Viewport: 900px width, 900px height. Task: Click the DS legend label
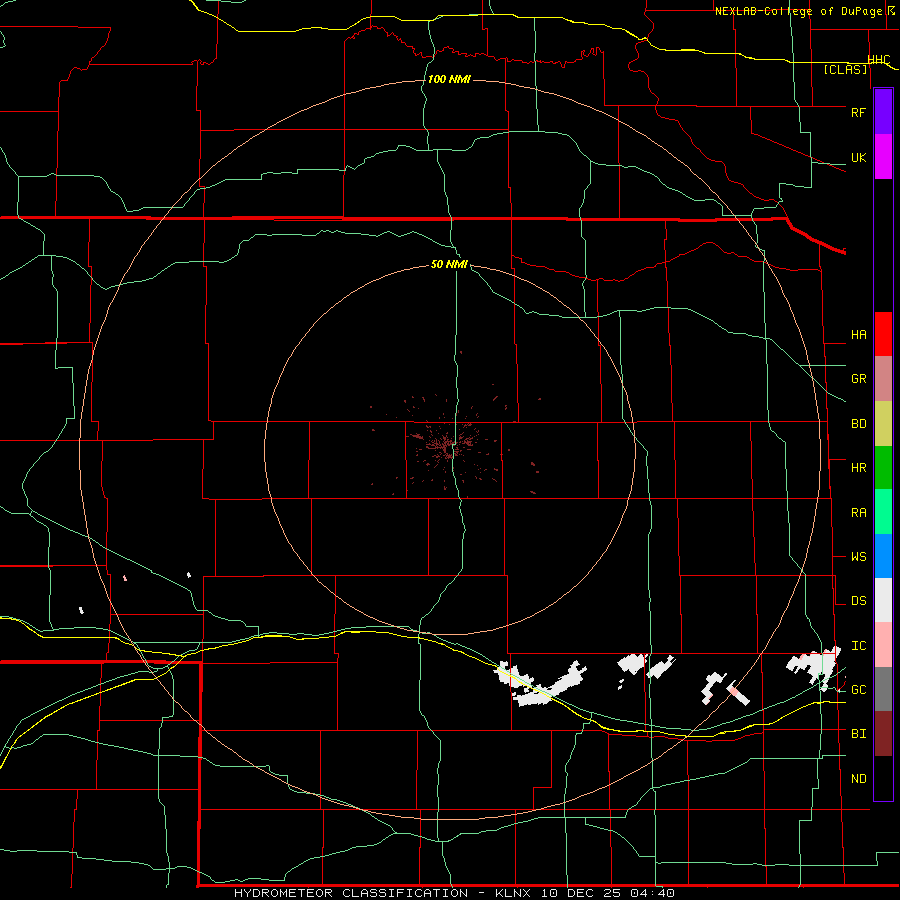(858, 601)
